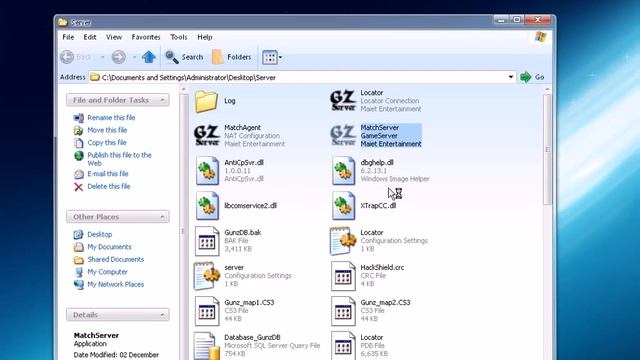Click Rename this file link
The image size is (640, 360).
click(x=111, y=118)
